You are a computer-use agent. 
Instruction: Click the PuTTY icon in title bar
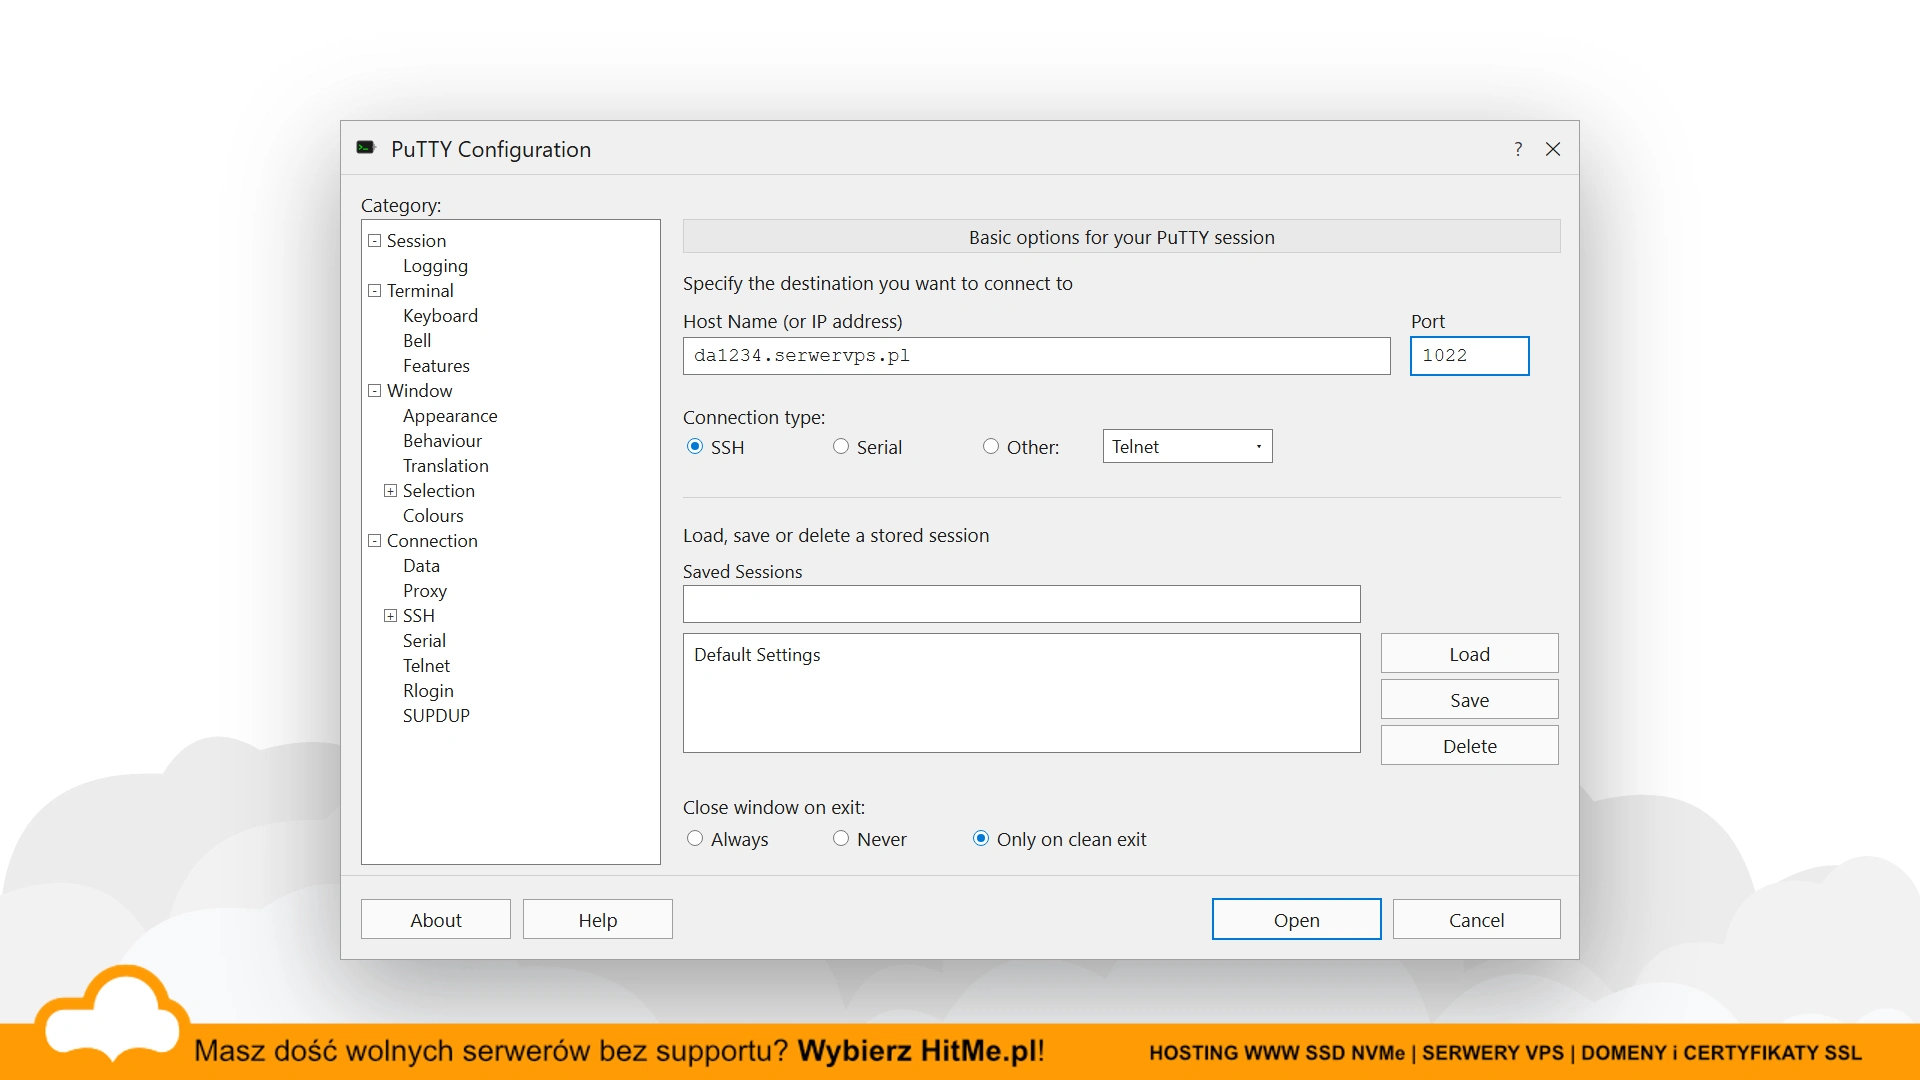(x=366, y=148)
